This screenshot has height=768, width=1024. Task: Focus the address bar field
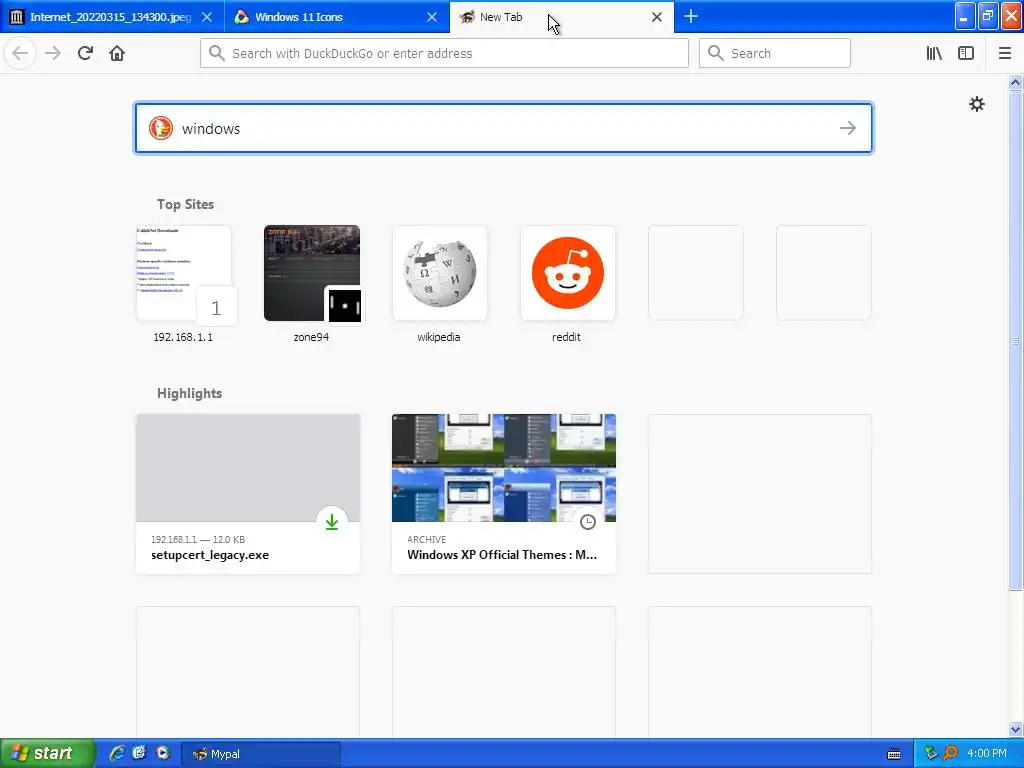(444, 53)
